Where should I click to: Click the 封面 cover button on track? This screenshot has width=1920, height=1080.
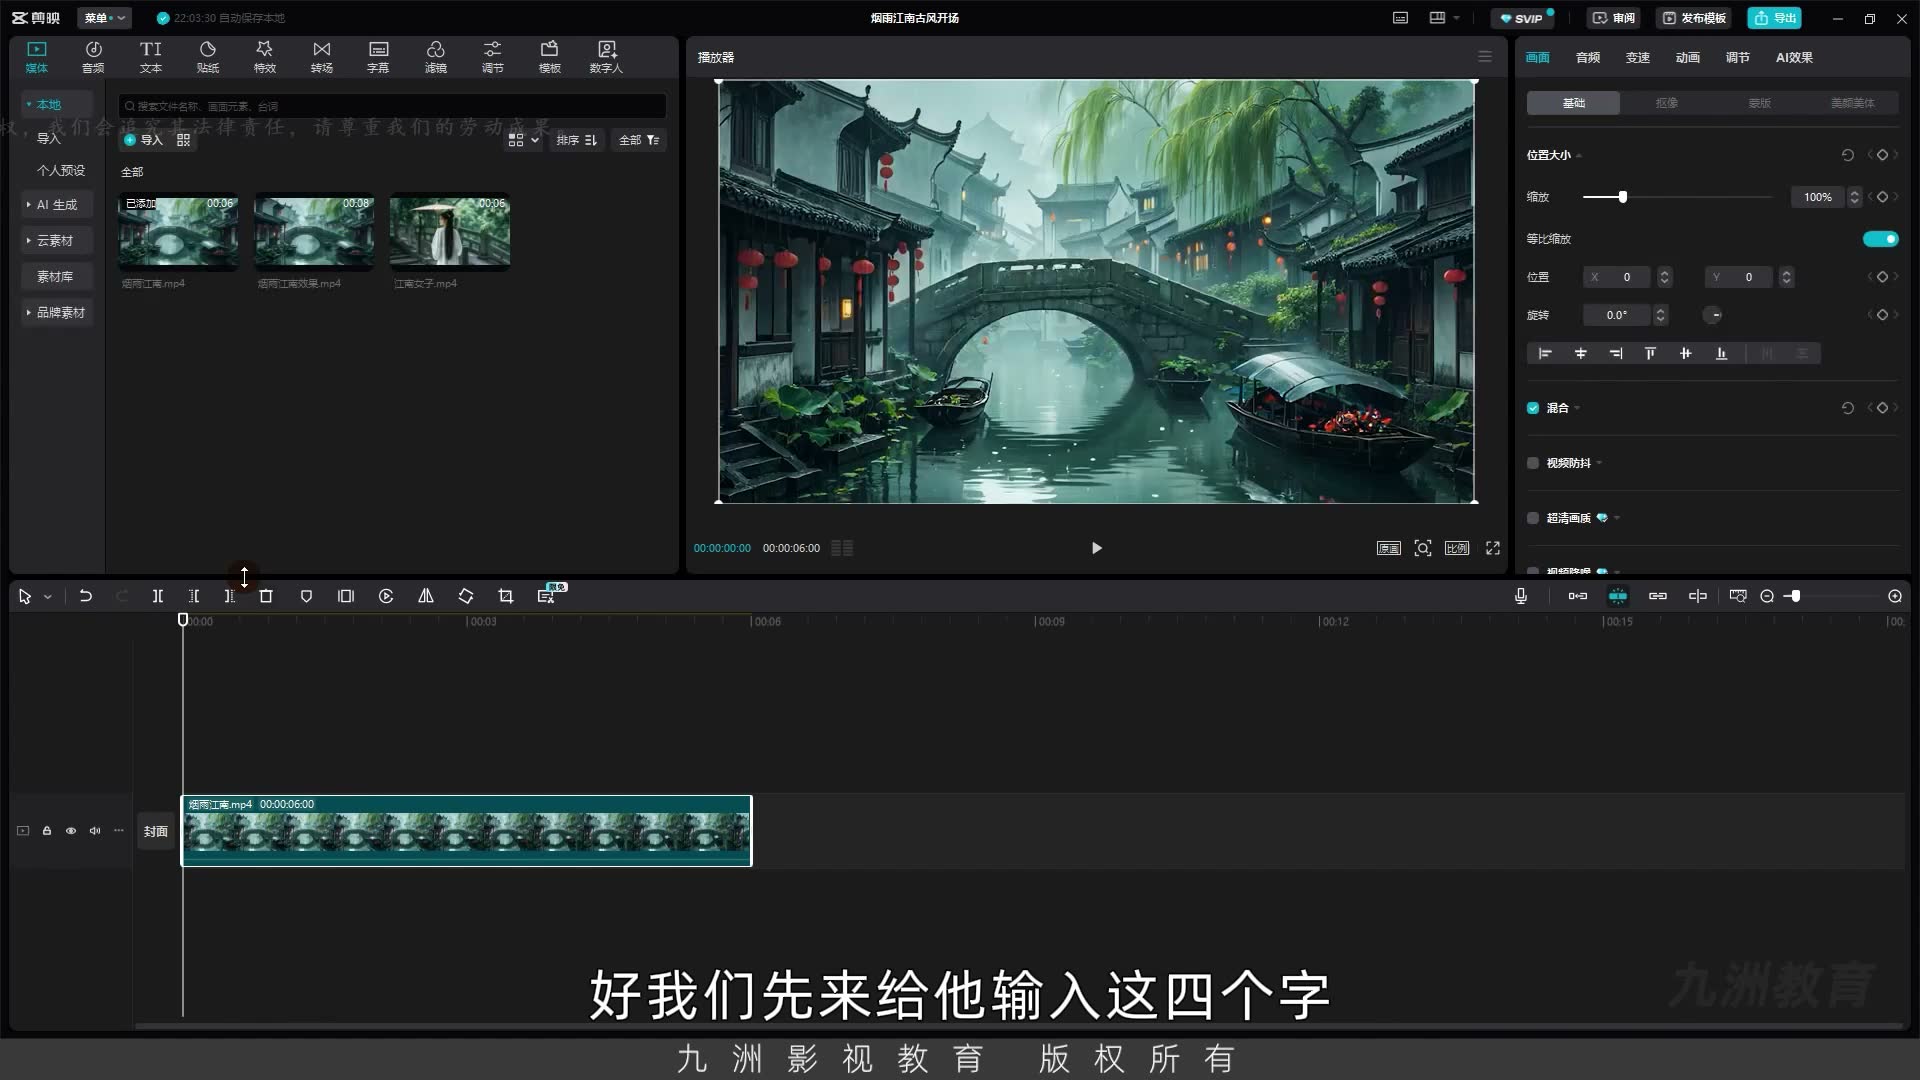[x=156, y=831]
